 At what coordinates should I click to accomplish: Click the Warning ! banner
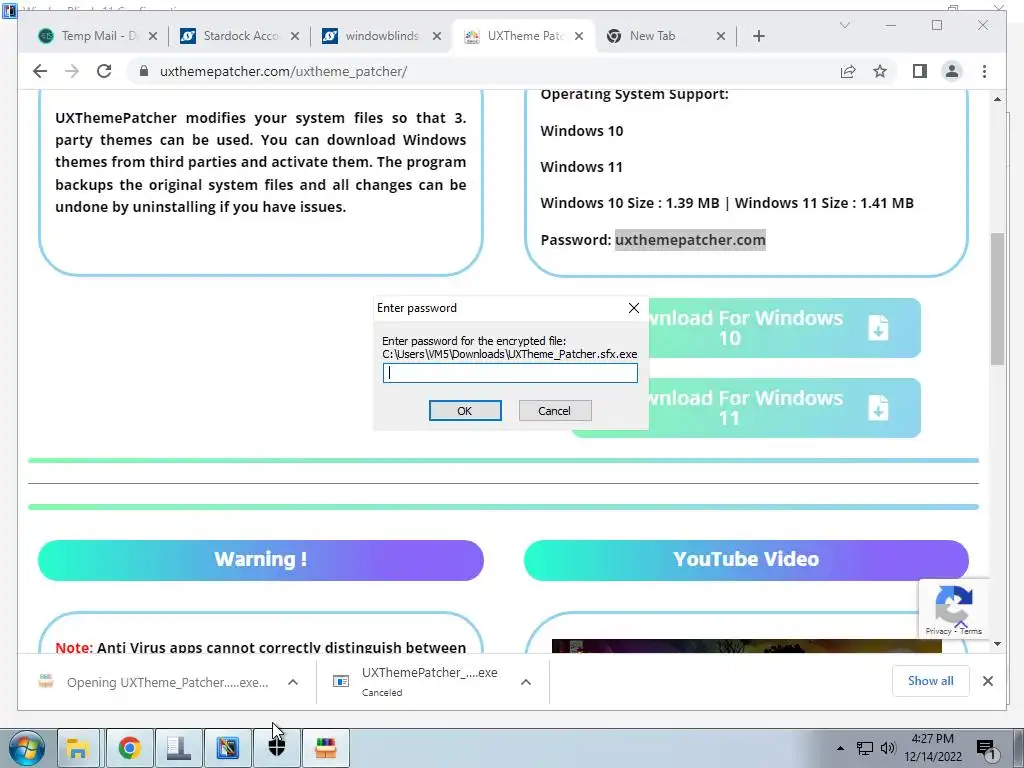tap(261, 560)
